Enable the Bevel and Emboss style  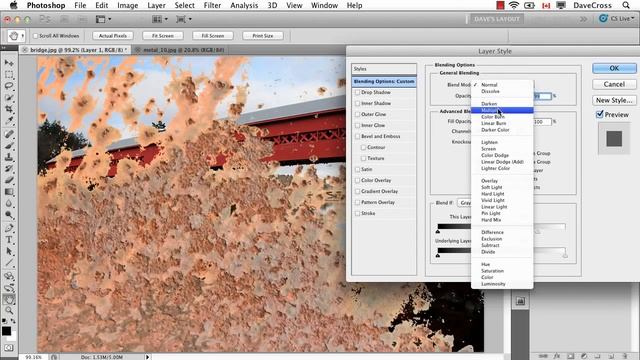tap(358, 137)
